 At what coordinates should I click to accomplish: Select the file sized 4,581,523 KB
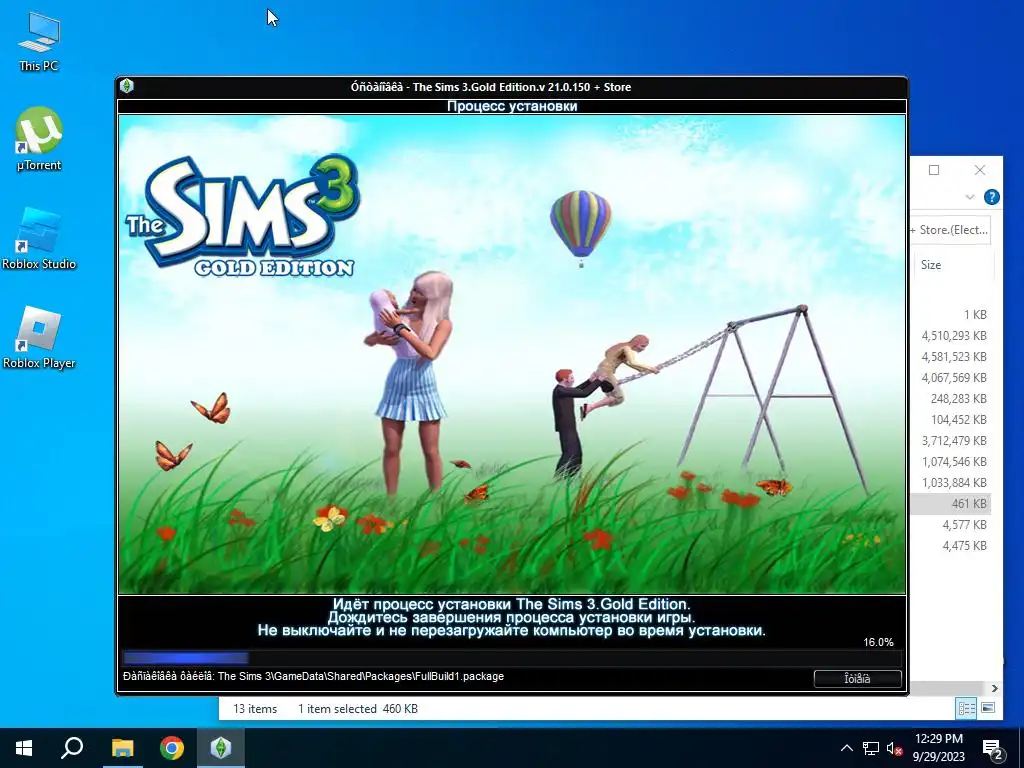(952, 357)
